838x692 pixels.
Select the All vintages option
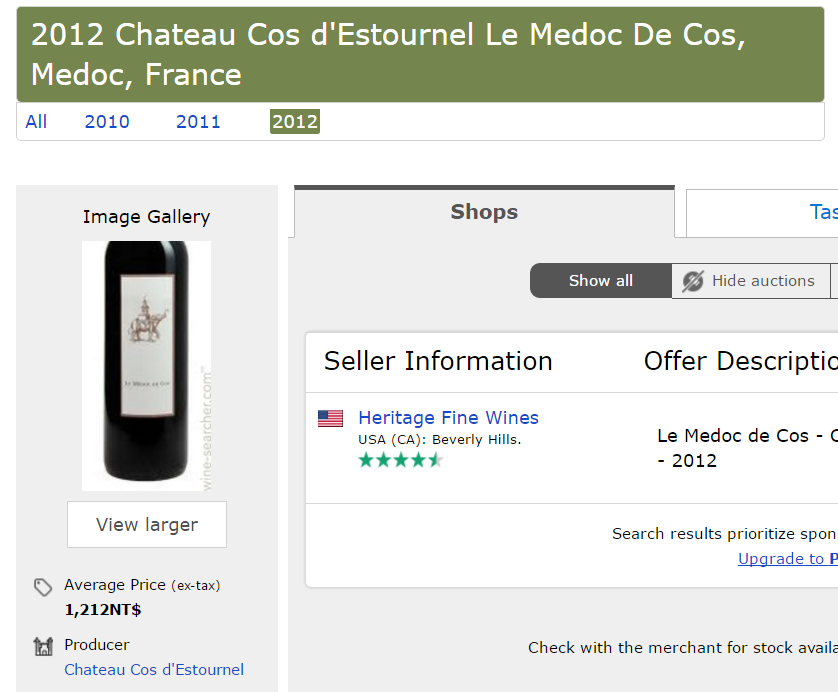[x=36, y=121]
